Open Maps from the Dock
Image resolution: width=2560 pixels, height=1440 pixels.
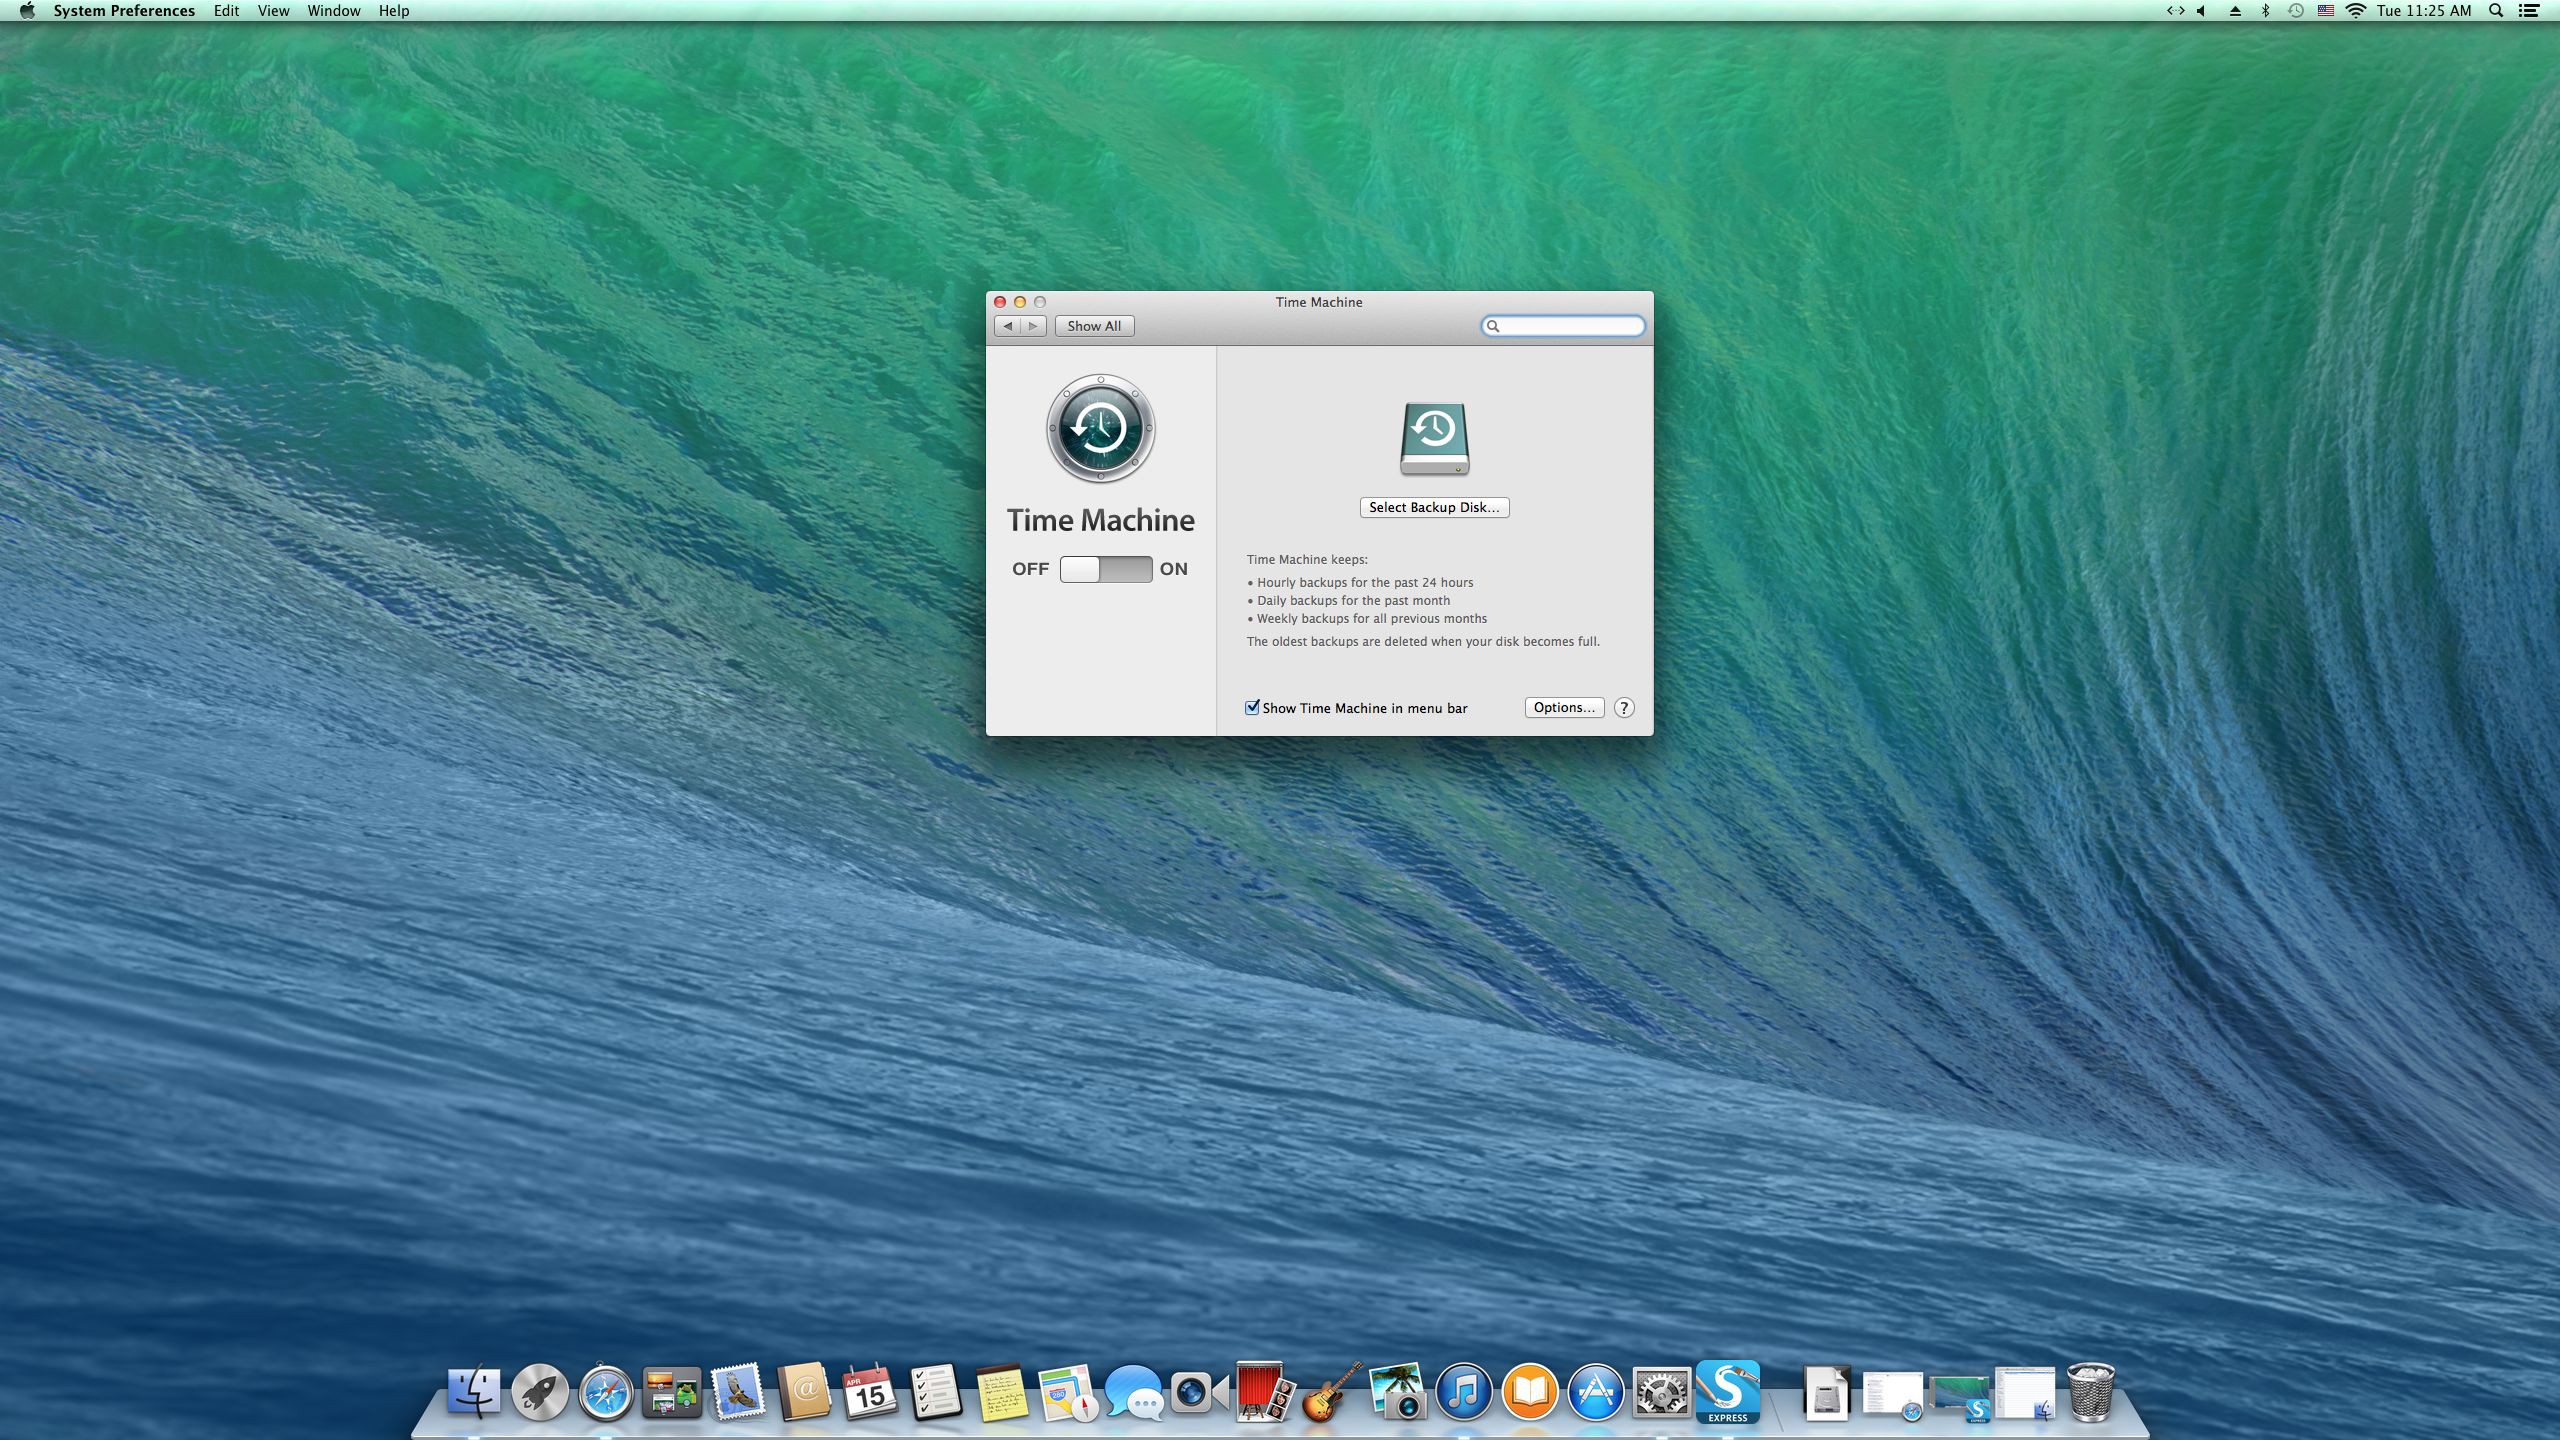[1068, 1392]
